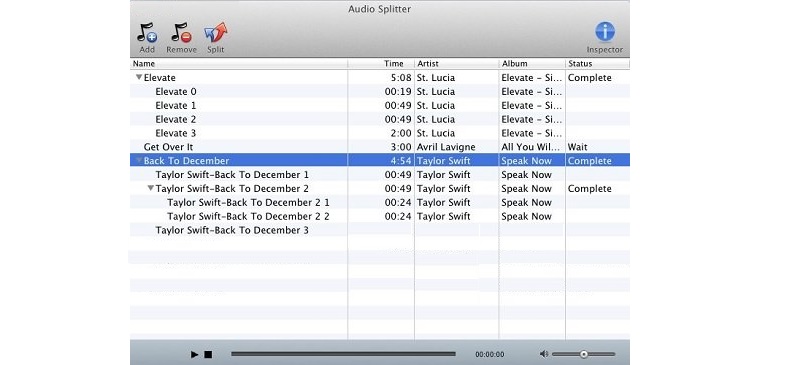Select Taylor Swift-Back To December 2 1
800x365 pixels.
coord(380,202)
